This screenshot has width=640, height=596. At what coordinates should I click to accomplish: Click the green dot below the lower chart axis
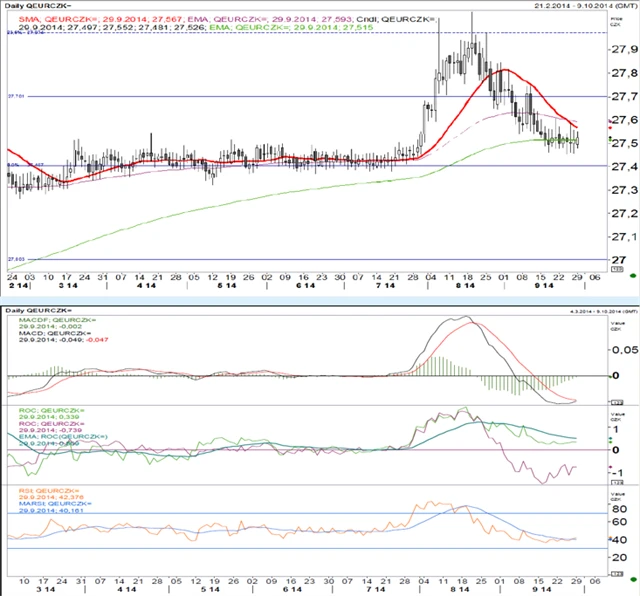(x=633, y=579)
